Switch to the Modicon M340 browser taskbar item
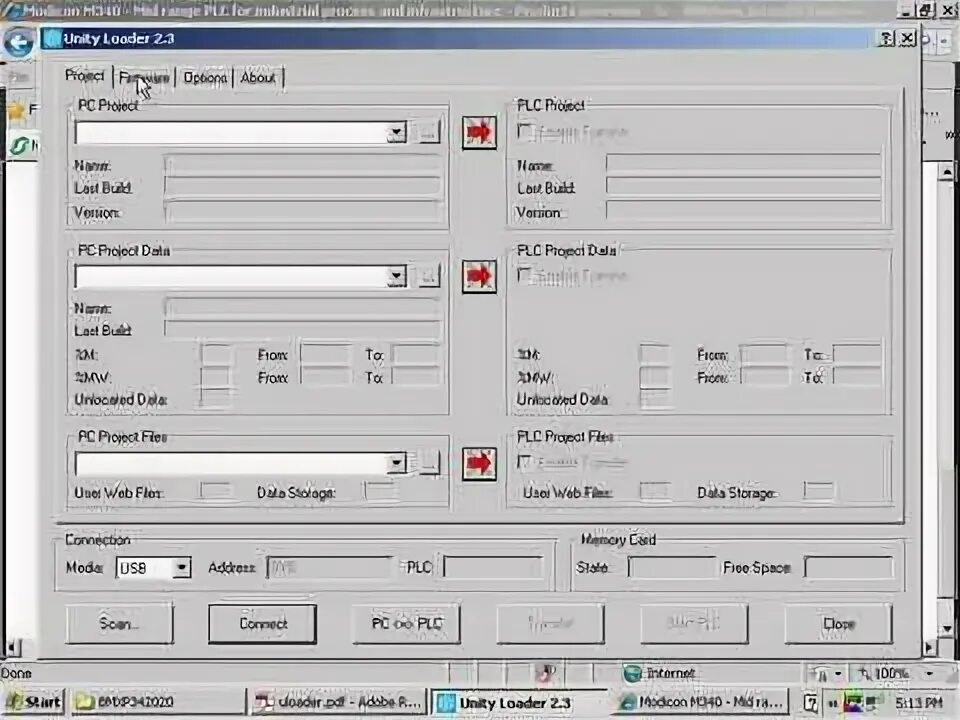 click(700, 702)
